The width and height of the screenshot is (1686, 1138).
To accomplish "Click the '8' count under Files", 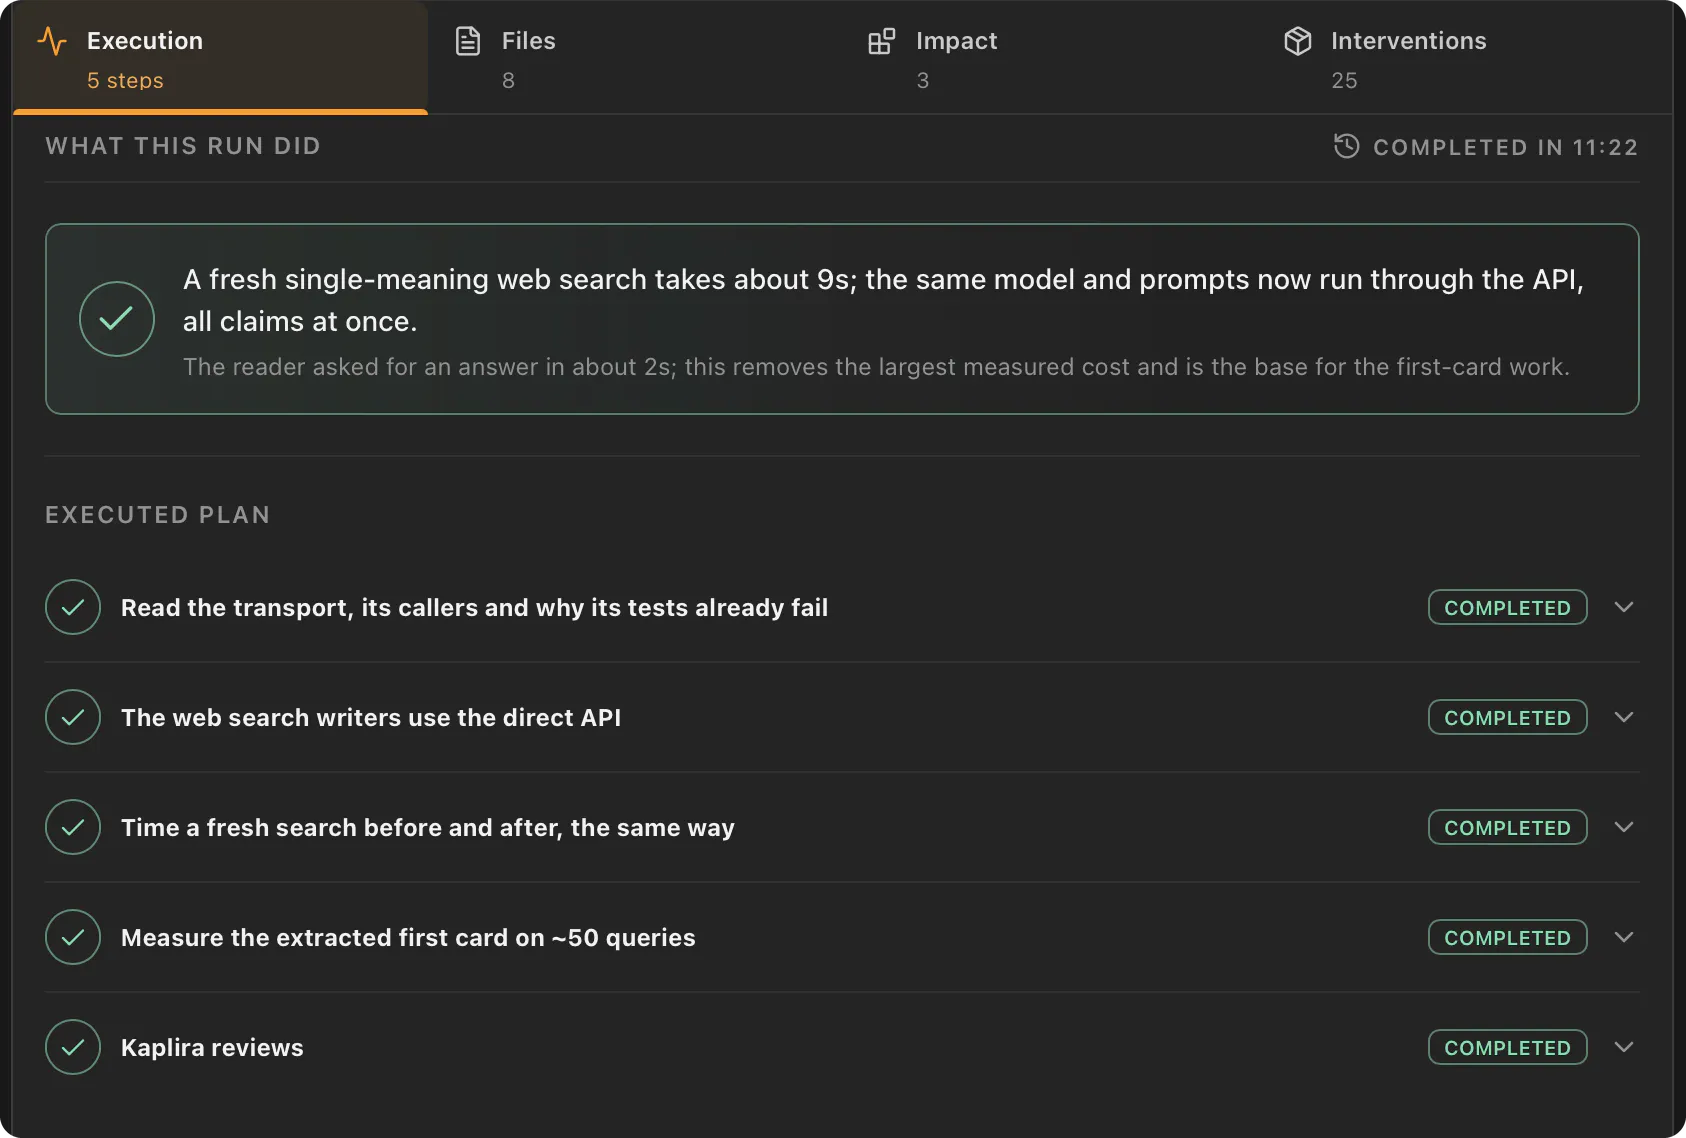I will pyautogui.click(x=508, y=81).
